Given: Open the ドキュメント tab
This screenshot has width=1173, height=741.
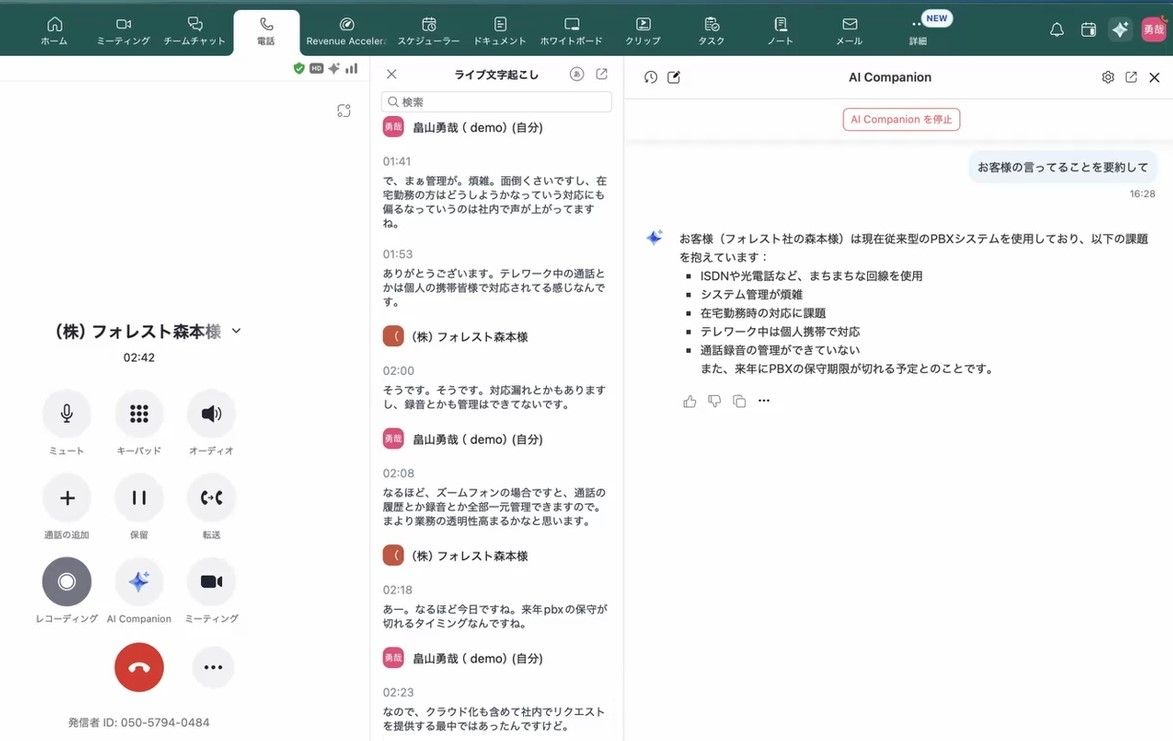Looking at the screenshot, I should pos(500,31).
